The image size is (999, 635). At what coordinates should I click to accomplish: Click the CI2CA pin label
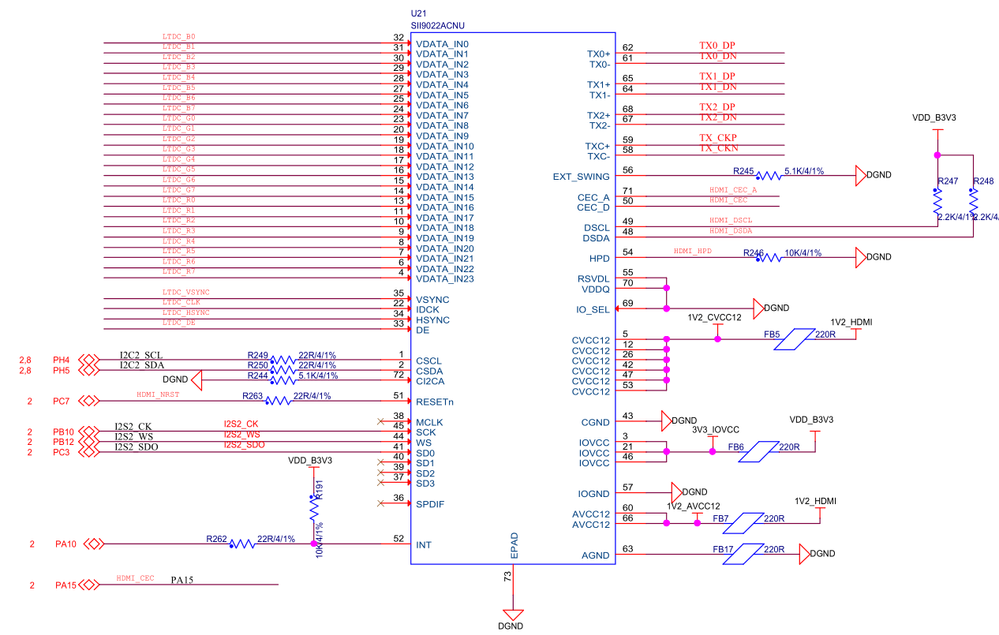click(430, 382)
